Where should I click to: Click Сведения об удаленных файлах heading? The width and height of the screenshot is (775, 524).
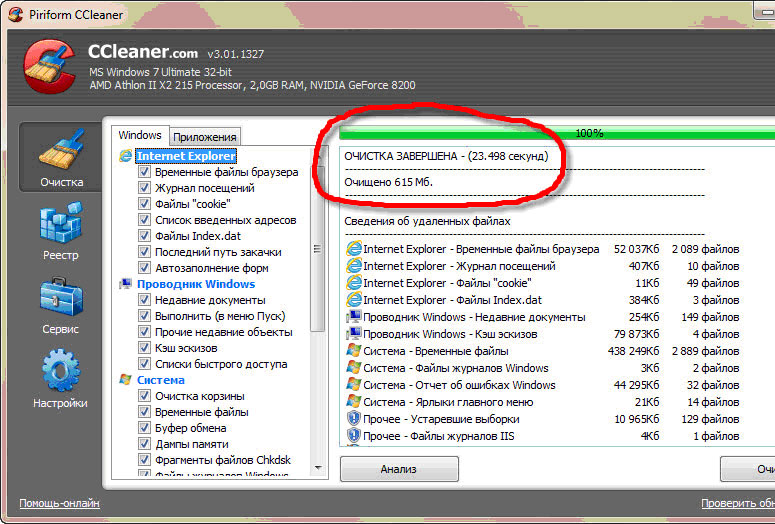(428, 221)
